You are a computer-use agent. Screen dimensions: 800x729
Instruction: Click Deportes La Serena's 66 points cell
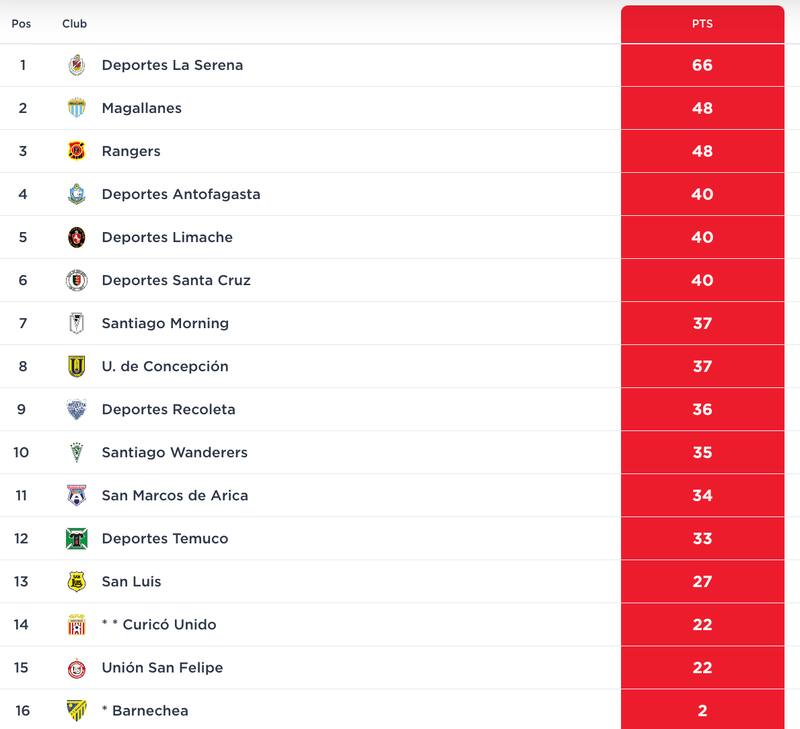pyautogui.click(x=702, y=65)
